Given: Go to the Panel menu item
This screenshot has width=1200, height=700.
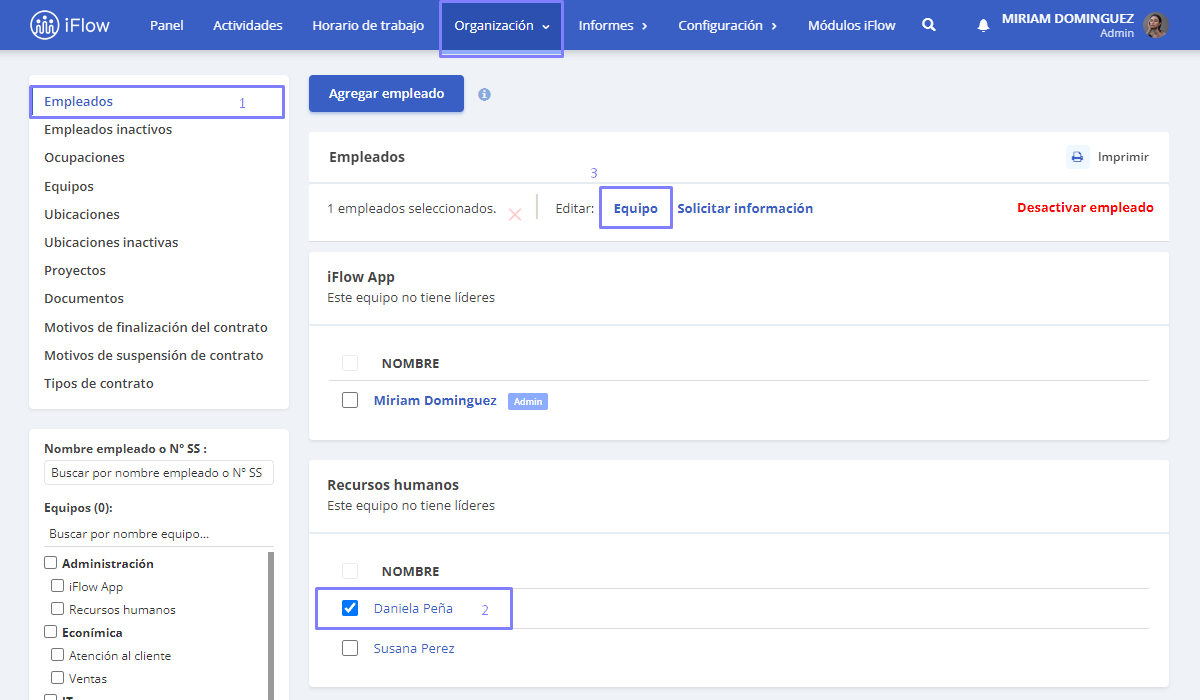Looking at the screenshot, I should [x=167, y=26].
